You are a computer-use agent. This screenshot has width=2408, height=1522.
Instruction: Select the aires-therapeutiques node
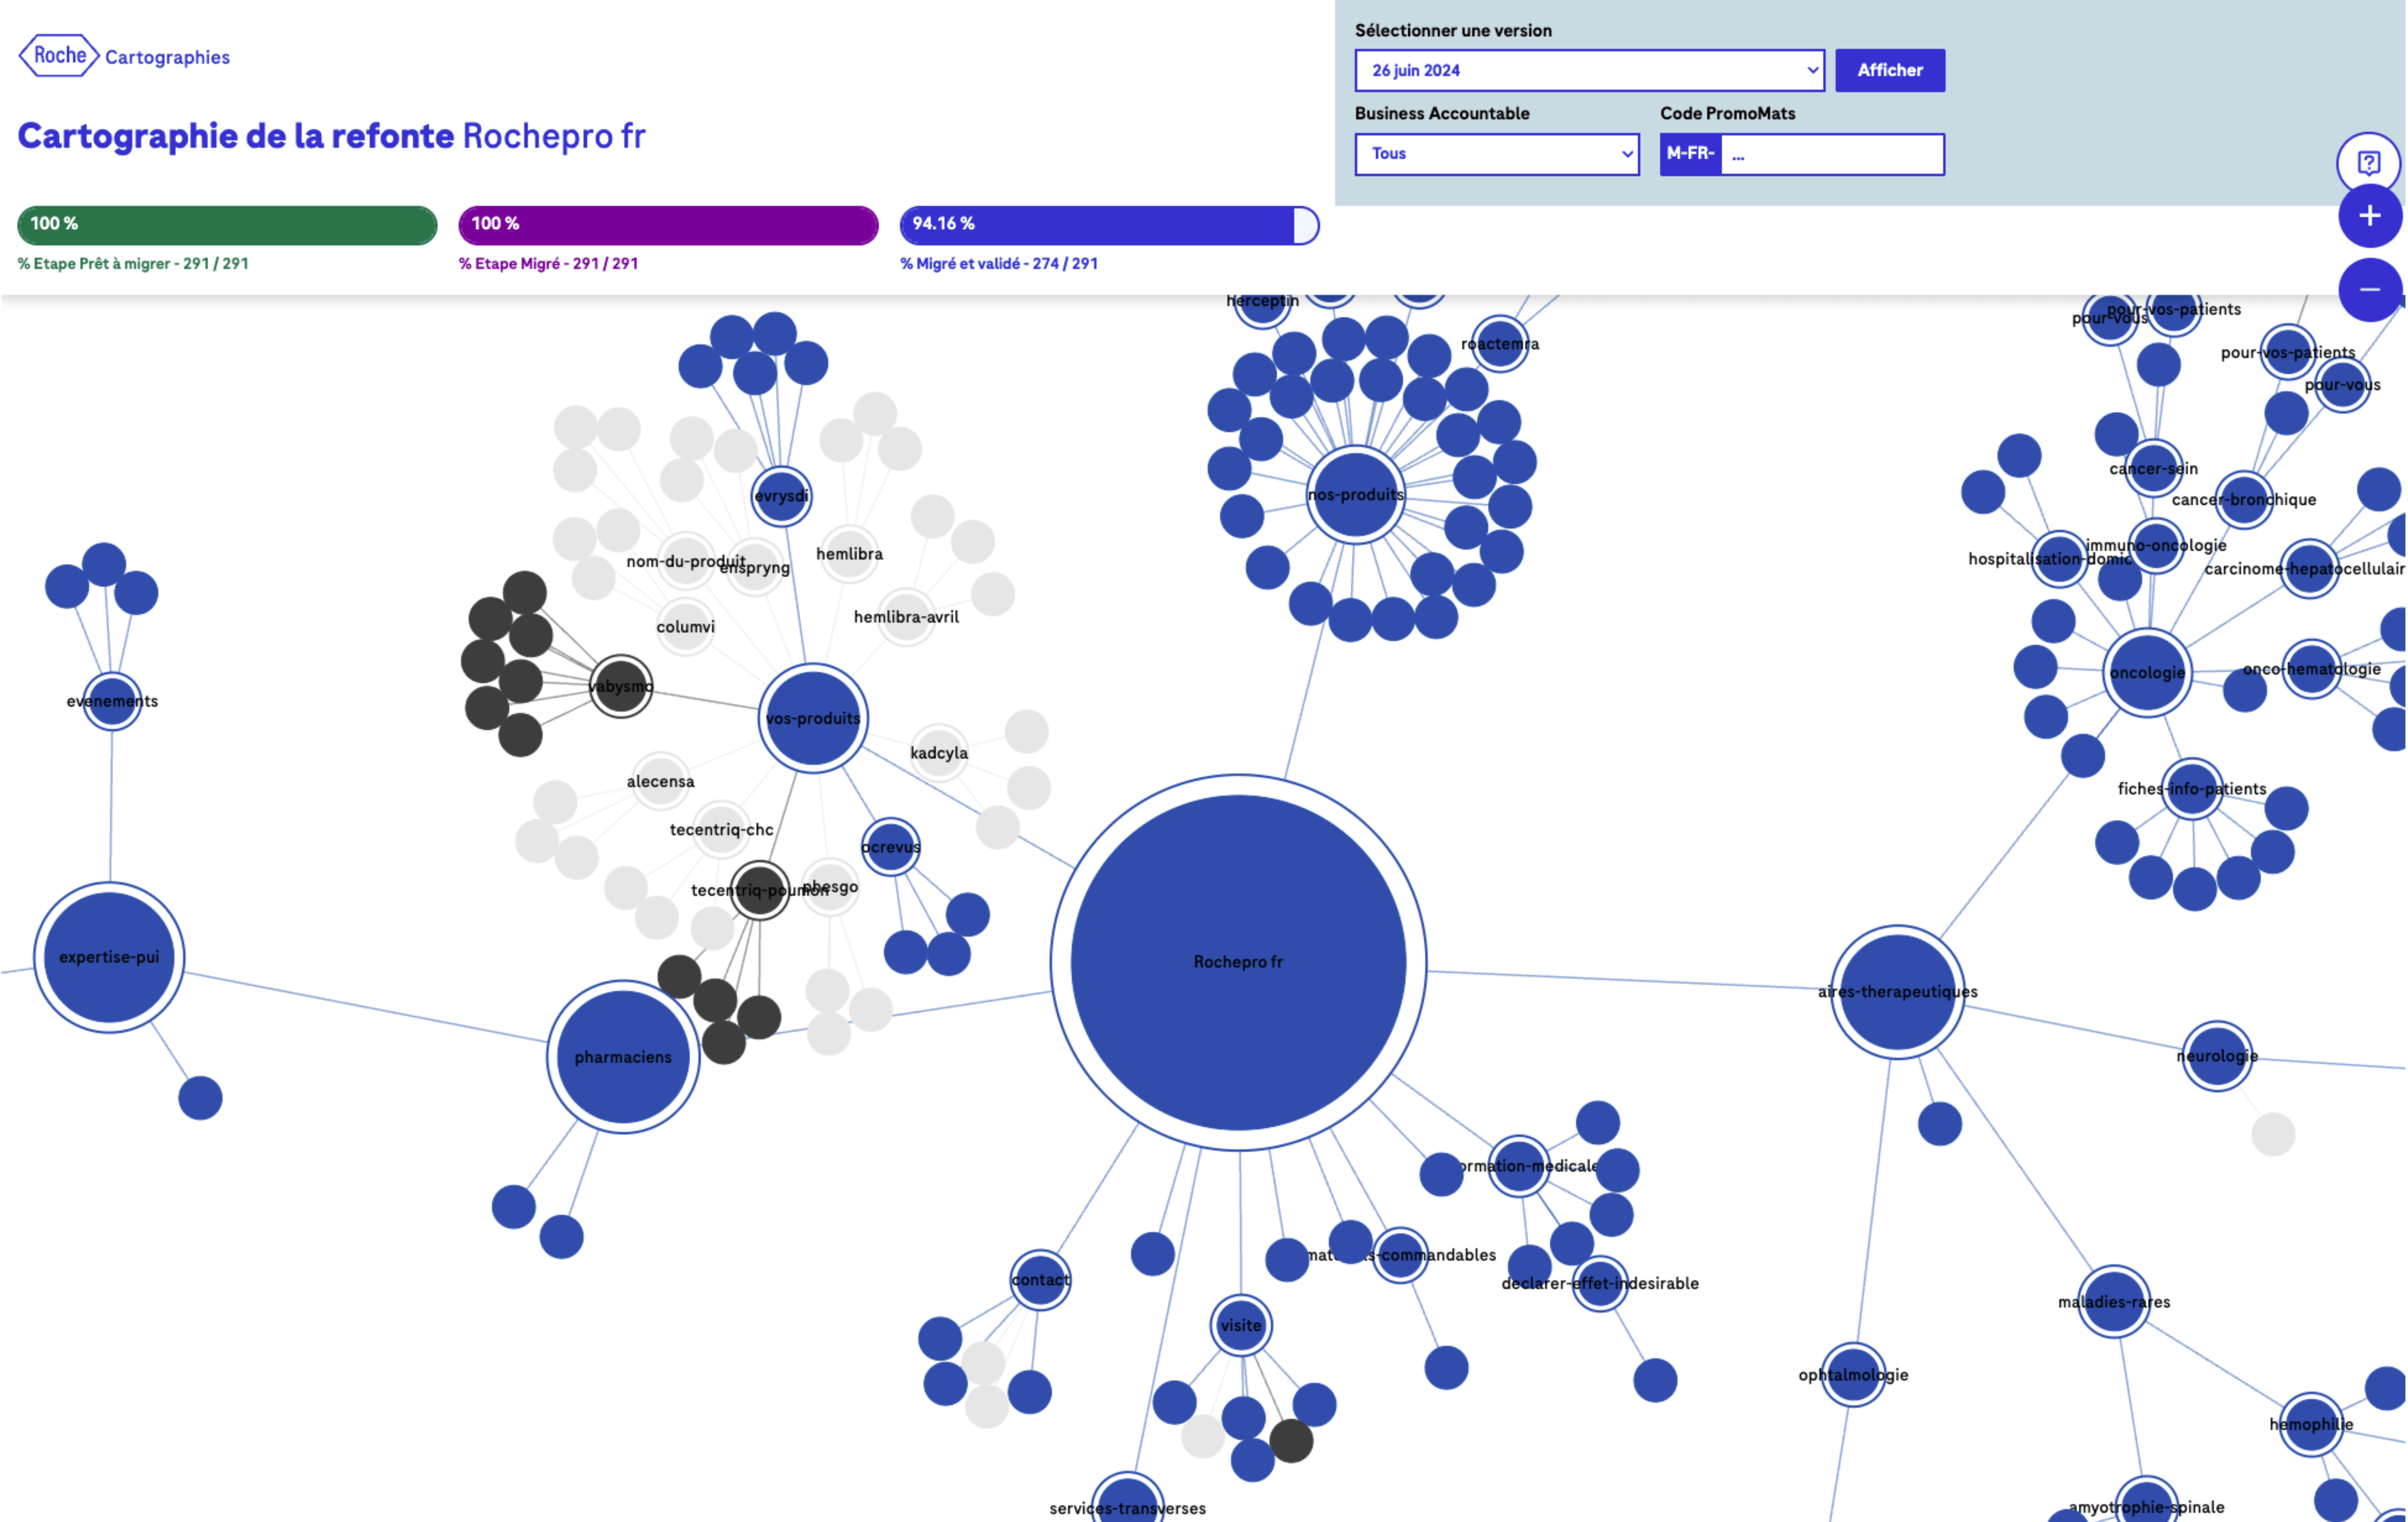click(1897, 992)
